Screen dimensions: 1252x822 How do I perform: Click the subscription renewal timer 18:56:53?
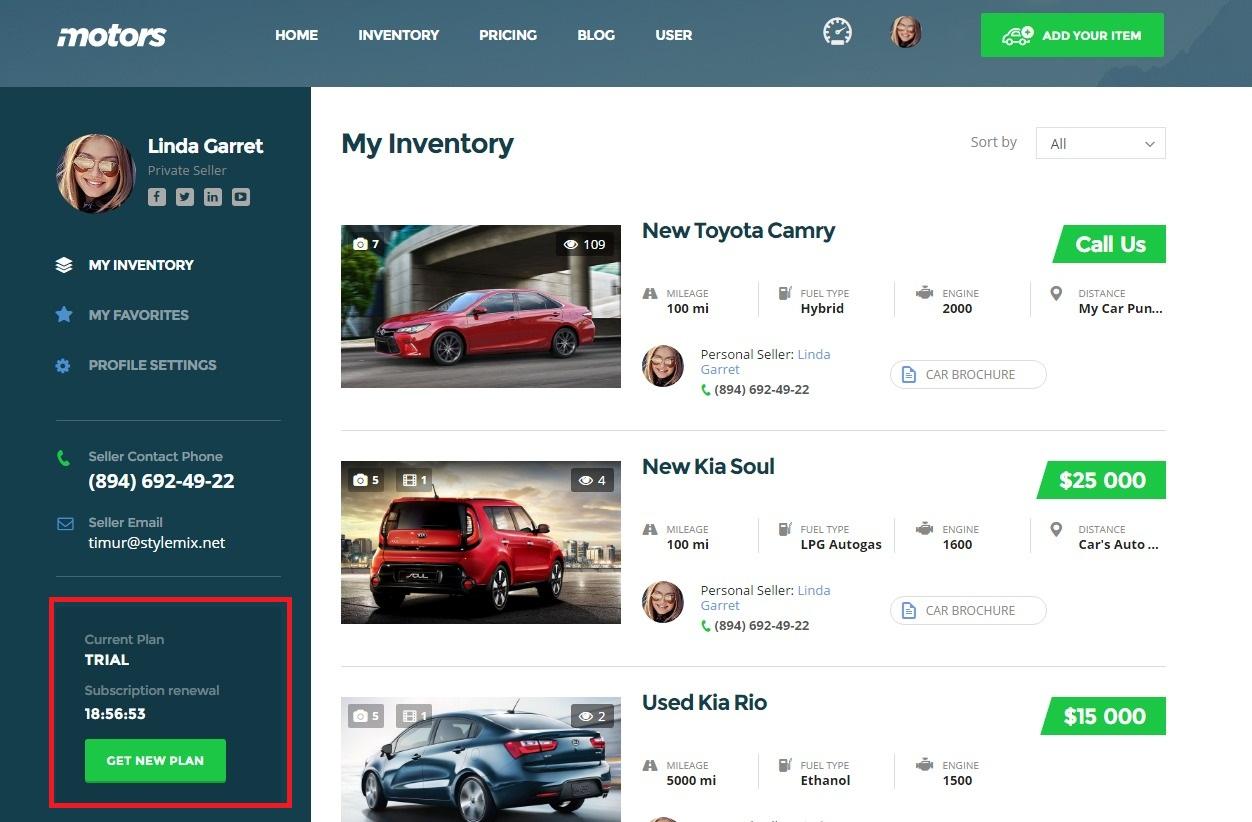click(x=115, y=714)
